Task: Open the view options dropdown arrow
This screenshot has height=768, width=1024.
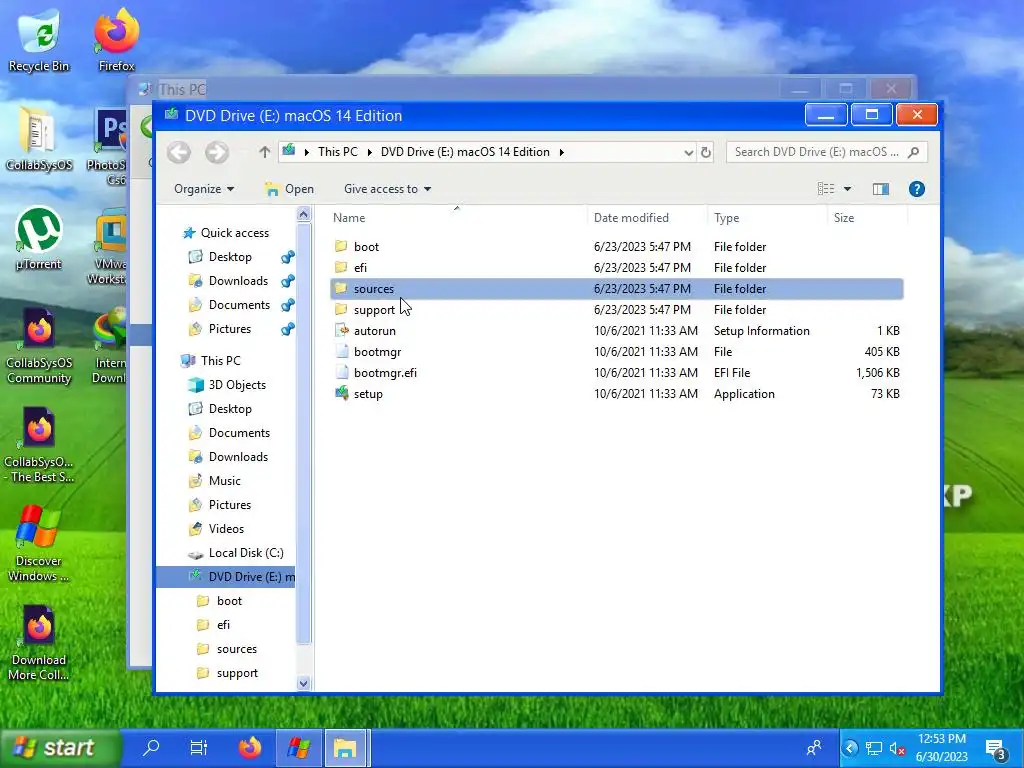Action: [x=848, y=189]
